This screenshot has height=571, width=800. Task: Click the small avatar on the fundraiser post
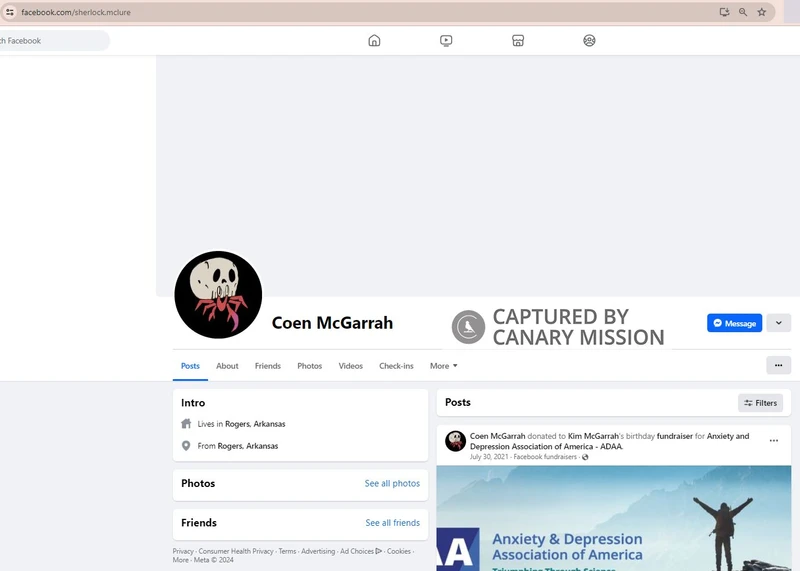pyautogui.click(x=455, y=441)
